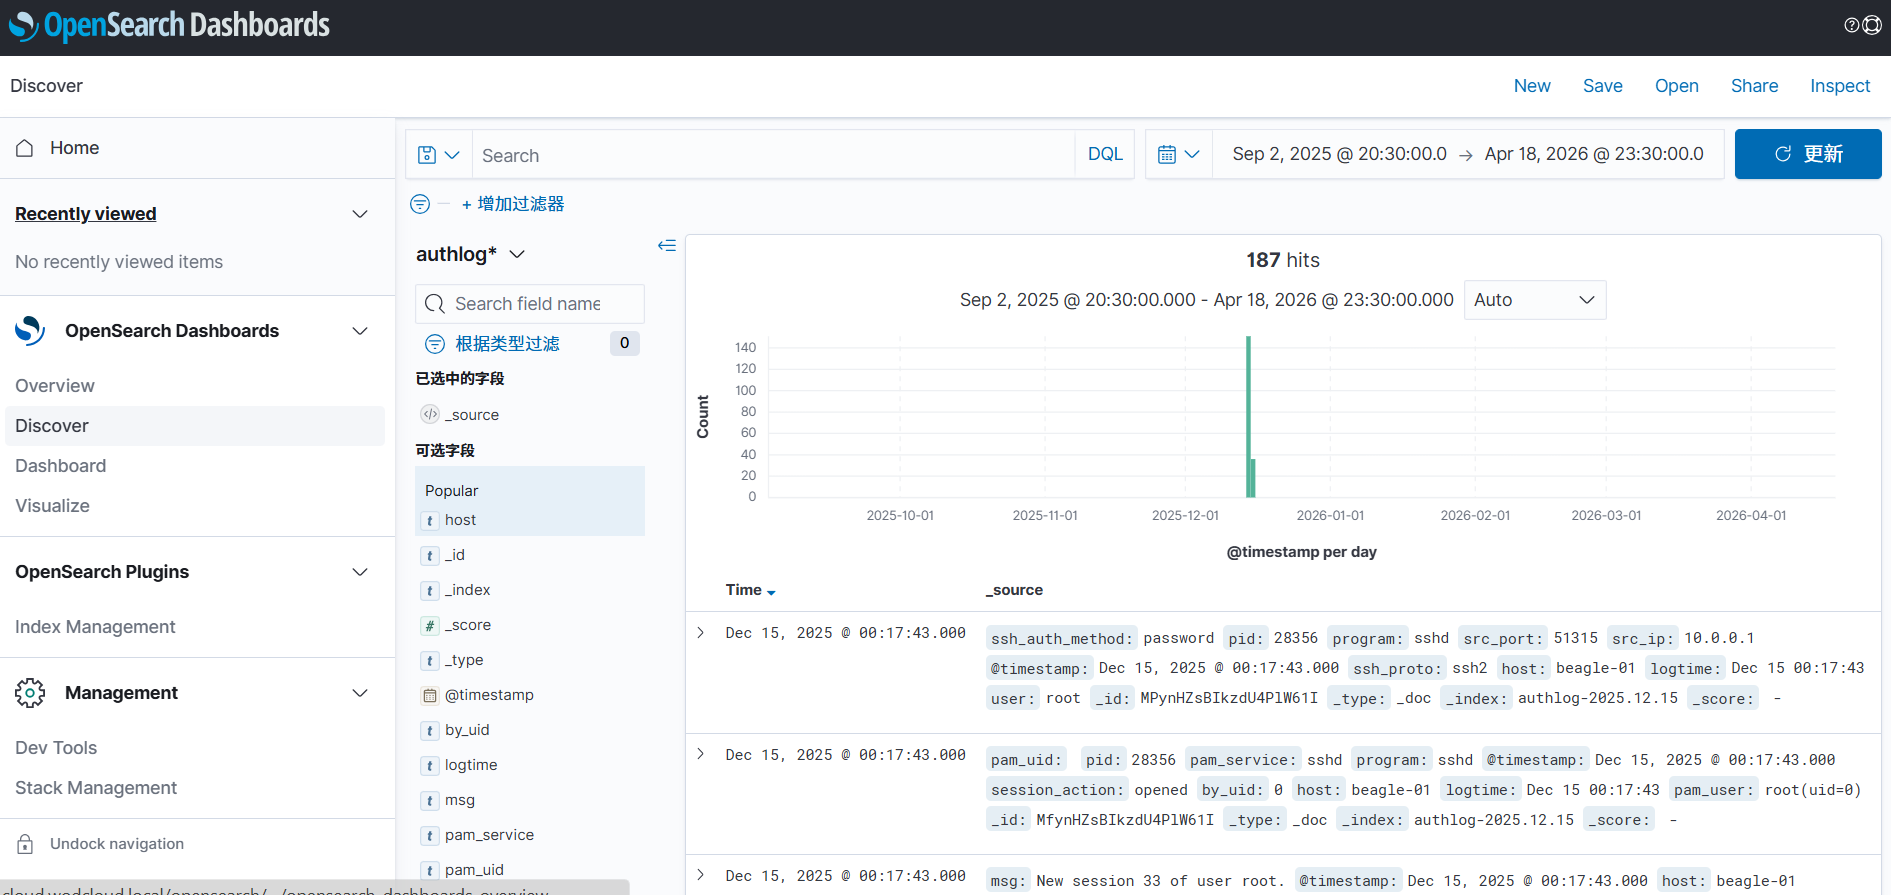1891x895 pixels.
Task: Click the _type field type icon
Action: pyautogui.click(x=430, y=660)
